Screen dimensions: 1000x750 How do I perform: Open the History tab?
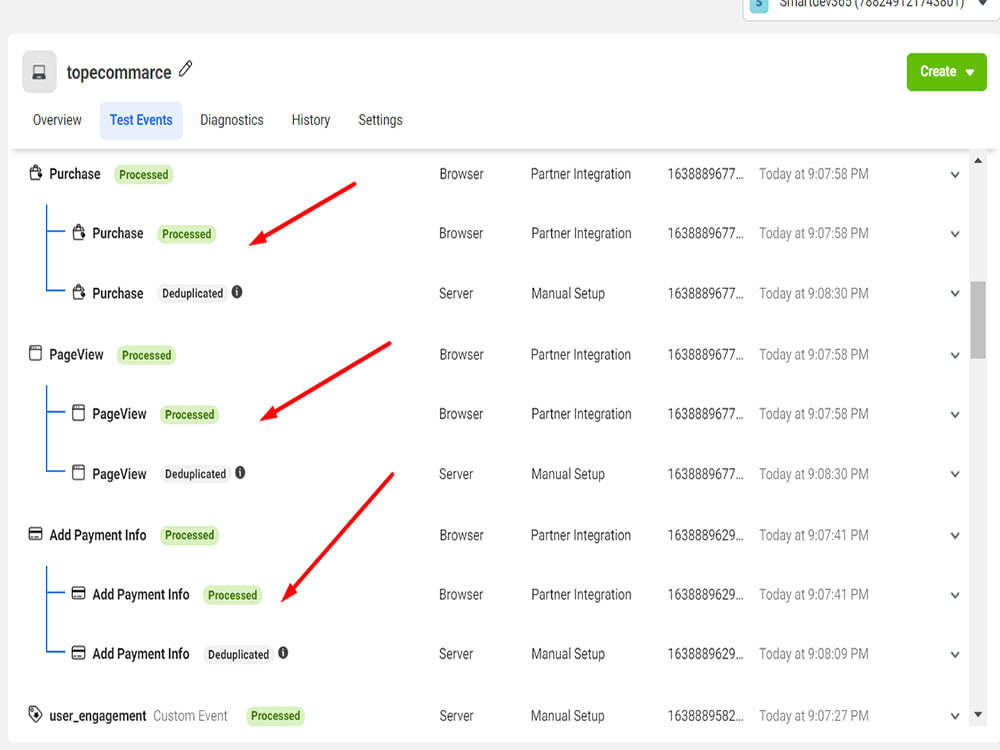click(310, 120)
